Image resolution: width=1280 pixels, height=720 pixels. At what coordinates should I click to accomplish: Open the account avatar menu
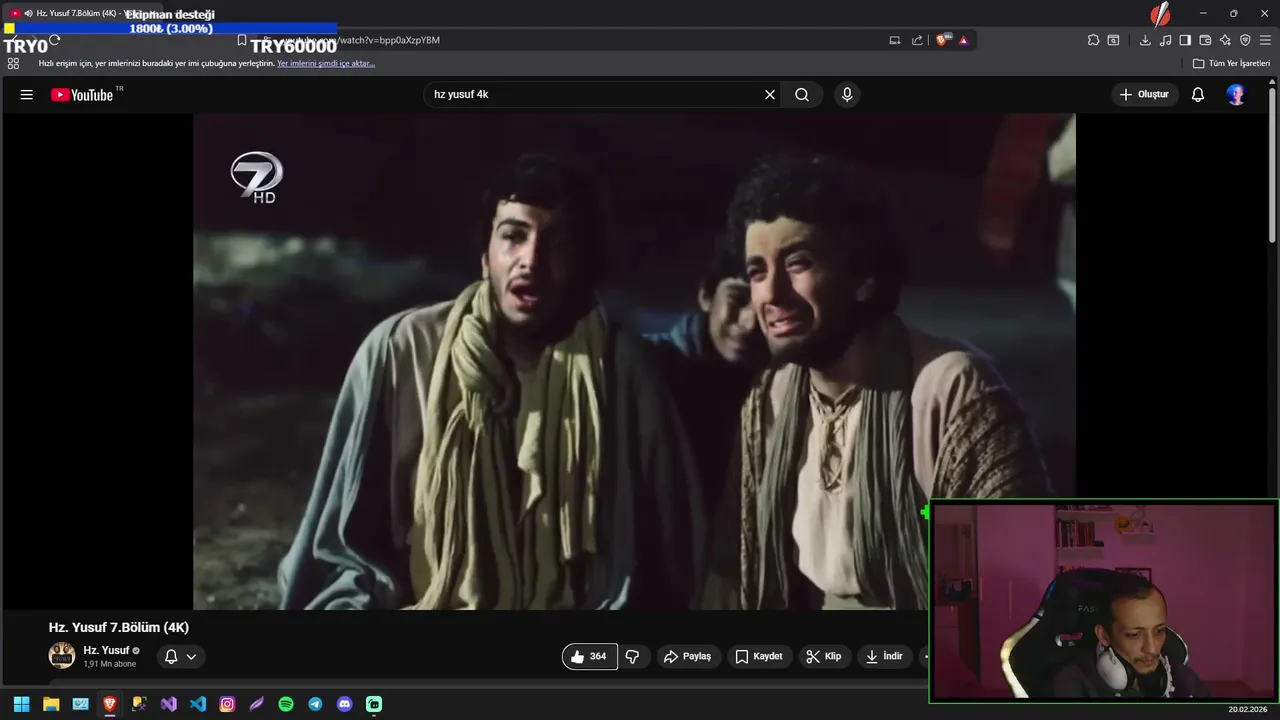coord(1237,94)
